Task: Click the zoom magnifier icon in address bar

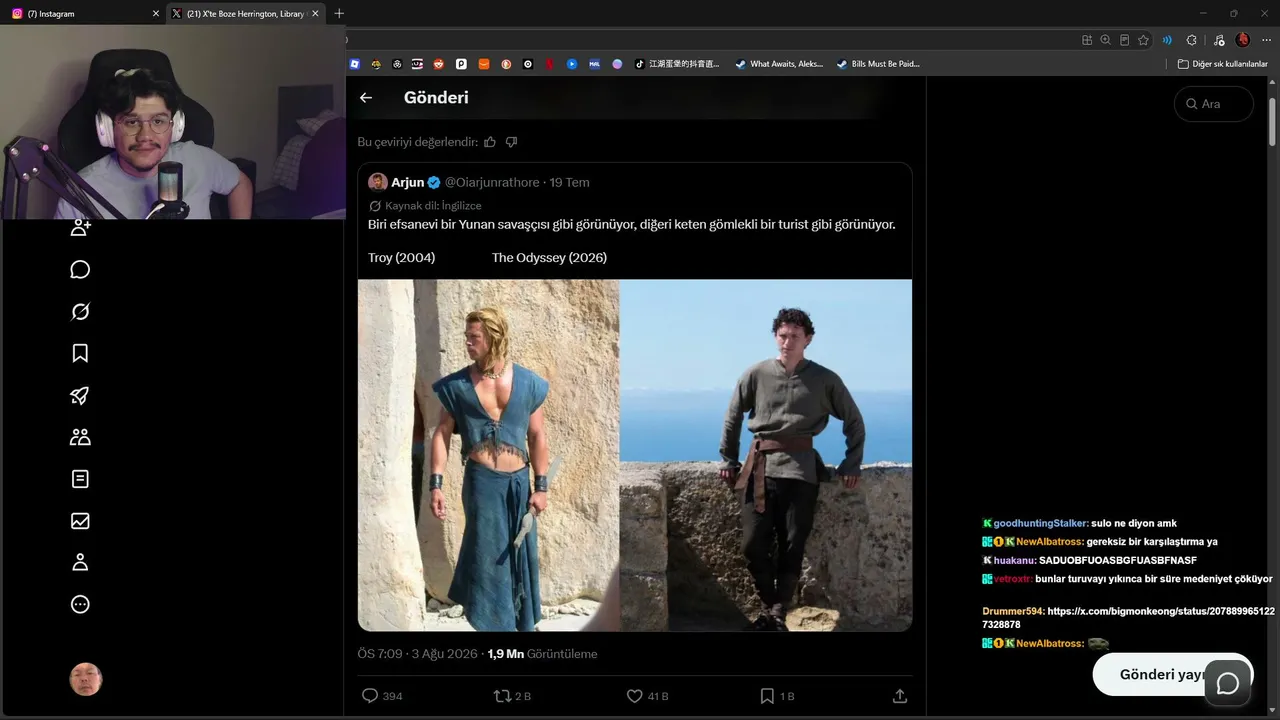Action: tap(1105, 40)
